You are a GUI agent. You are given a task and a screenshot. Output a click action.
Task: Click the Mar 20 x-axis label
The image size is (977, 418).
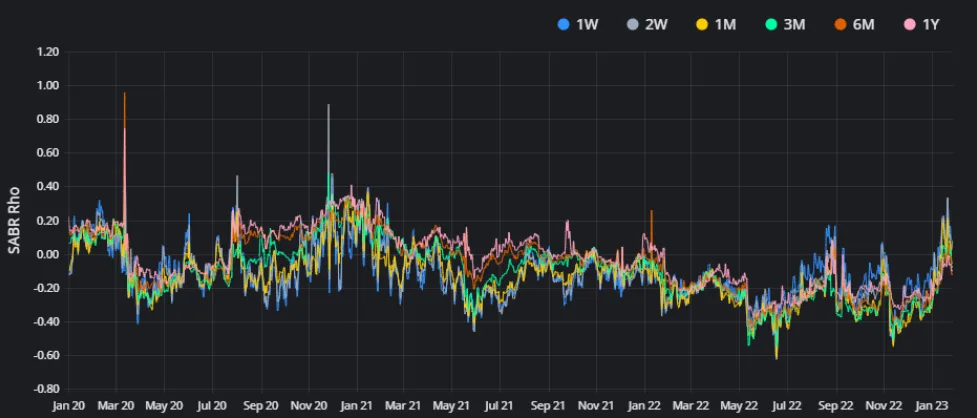(116, 404)
